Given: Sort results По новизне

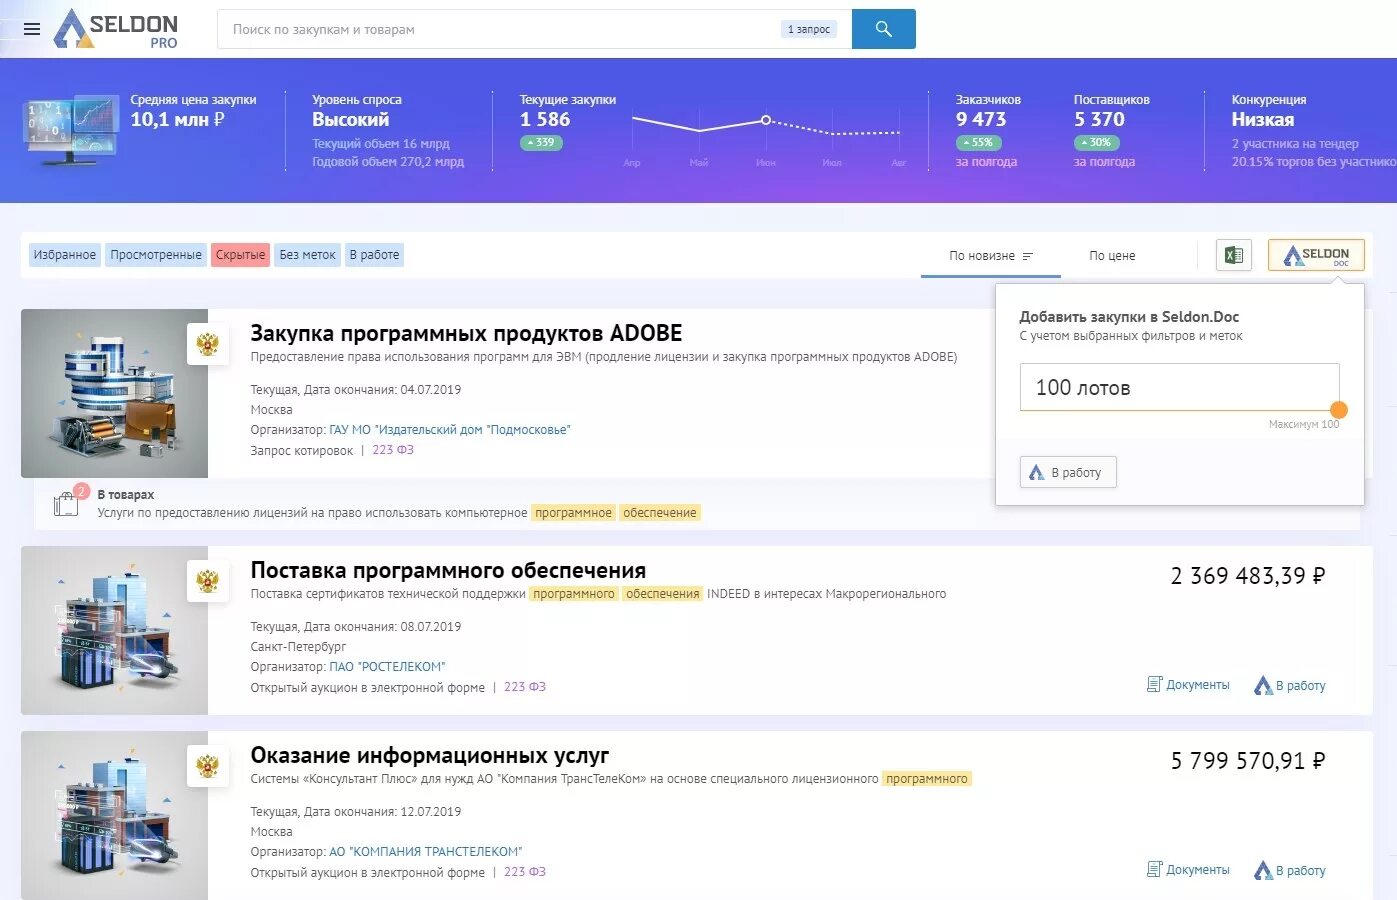Looking at the screenshot, I should pyautogui.click(x=991, y=256).
